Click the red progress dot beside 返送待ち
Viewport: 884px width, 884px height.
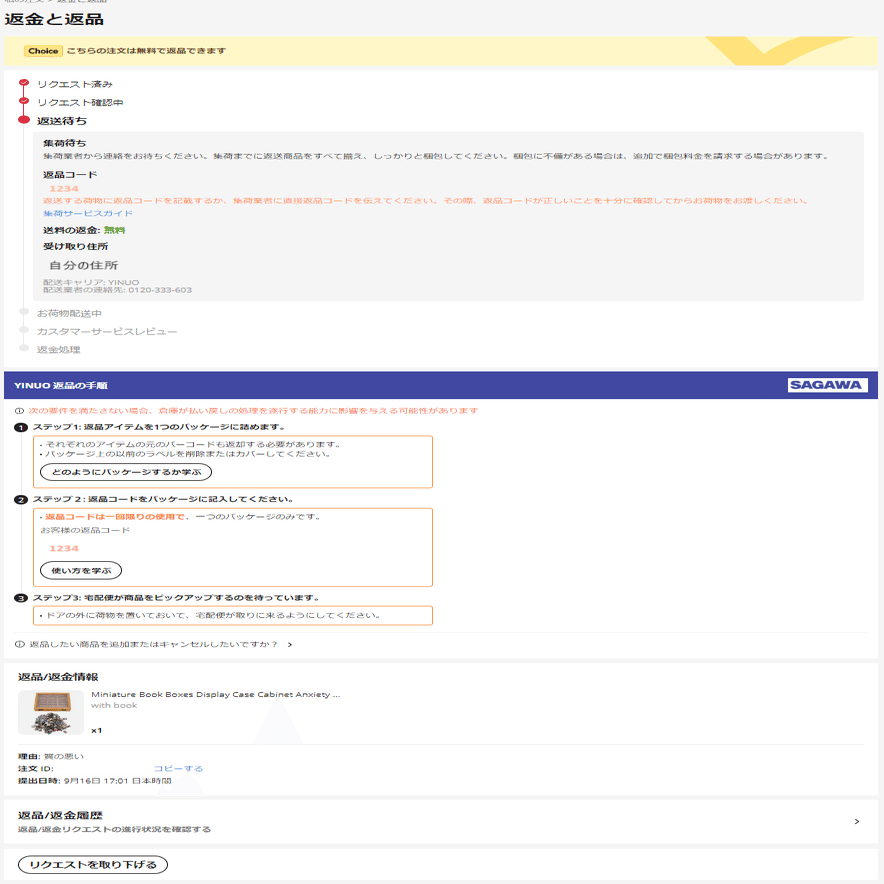(22, 117)
